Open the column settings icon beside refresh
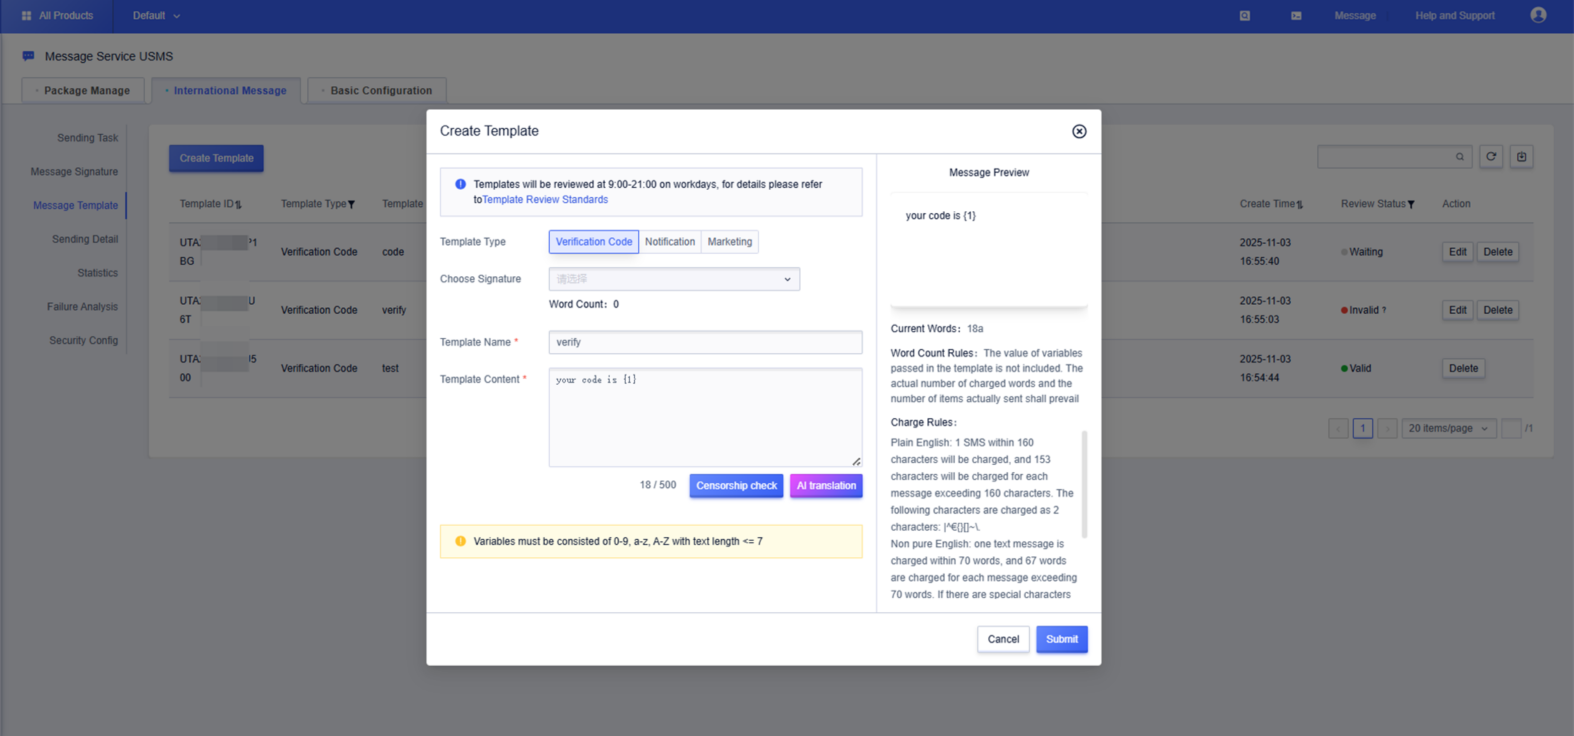 [1521, 157]
